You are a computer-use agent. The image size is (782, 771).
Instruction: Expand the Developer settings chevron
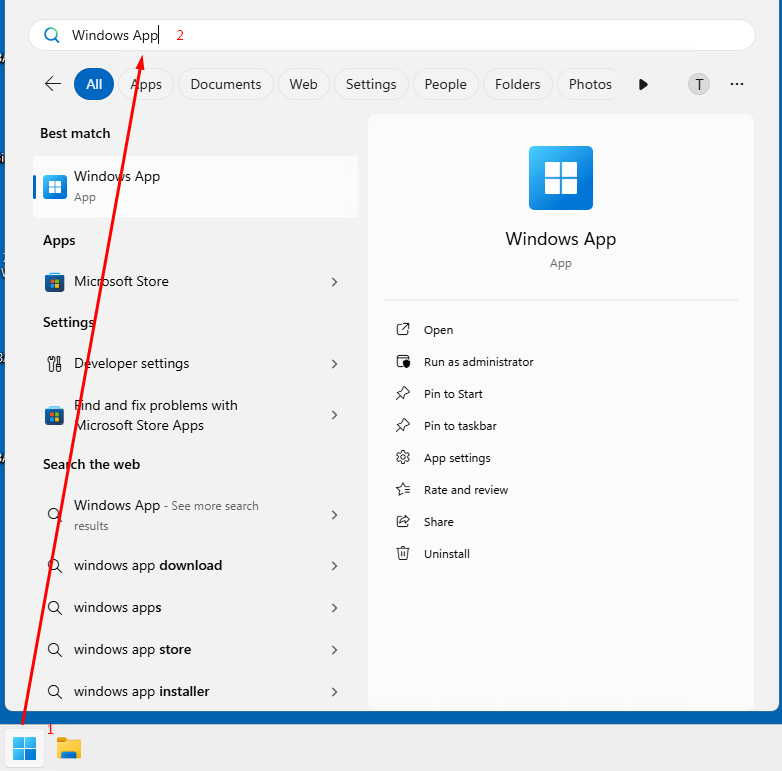(x=335, y=364)
